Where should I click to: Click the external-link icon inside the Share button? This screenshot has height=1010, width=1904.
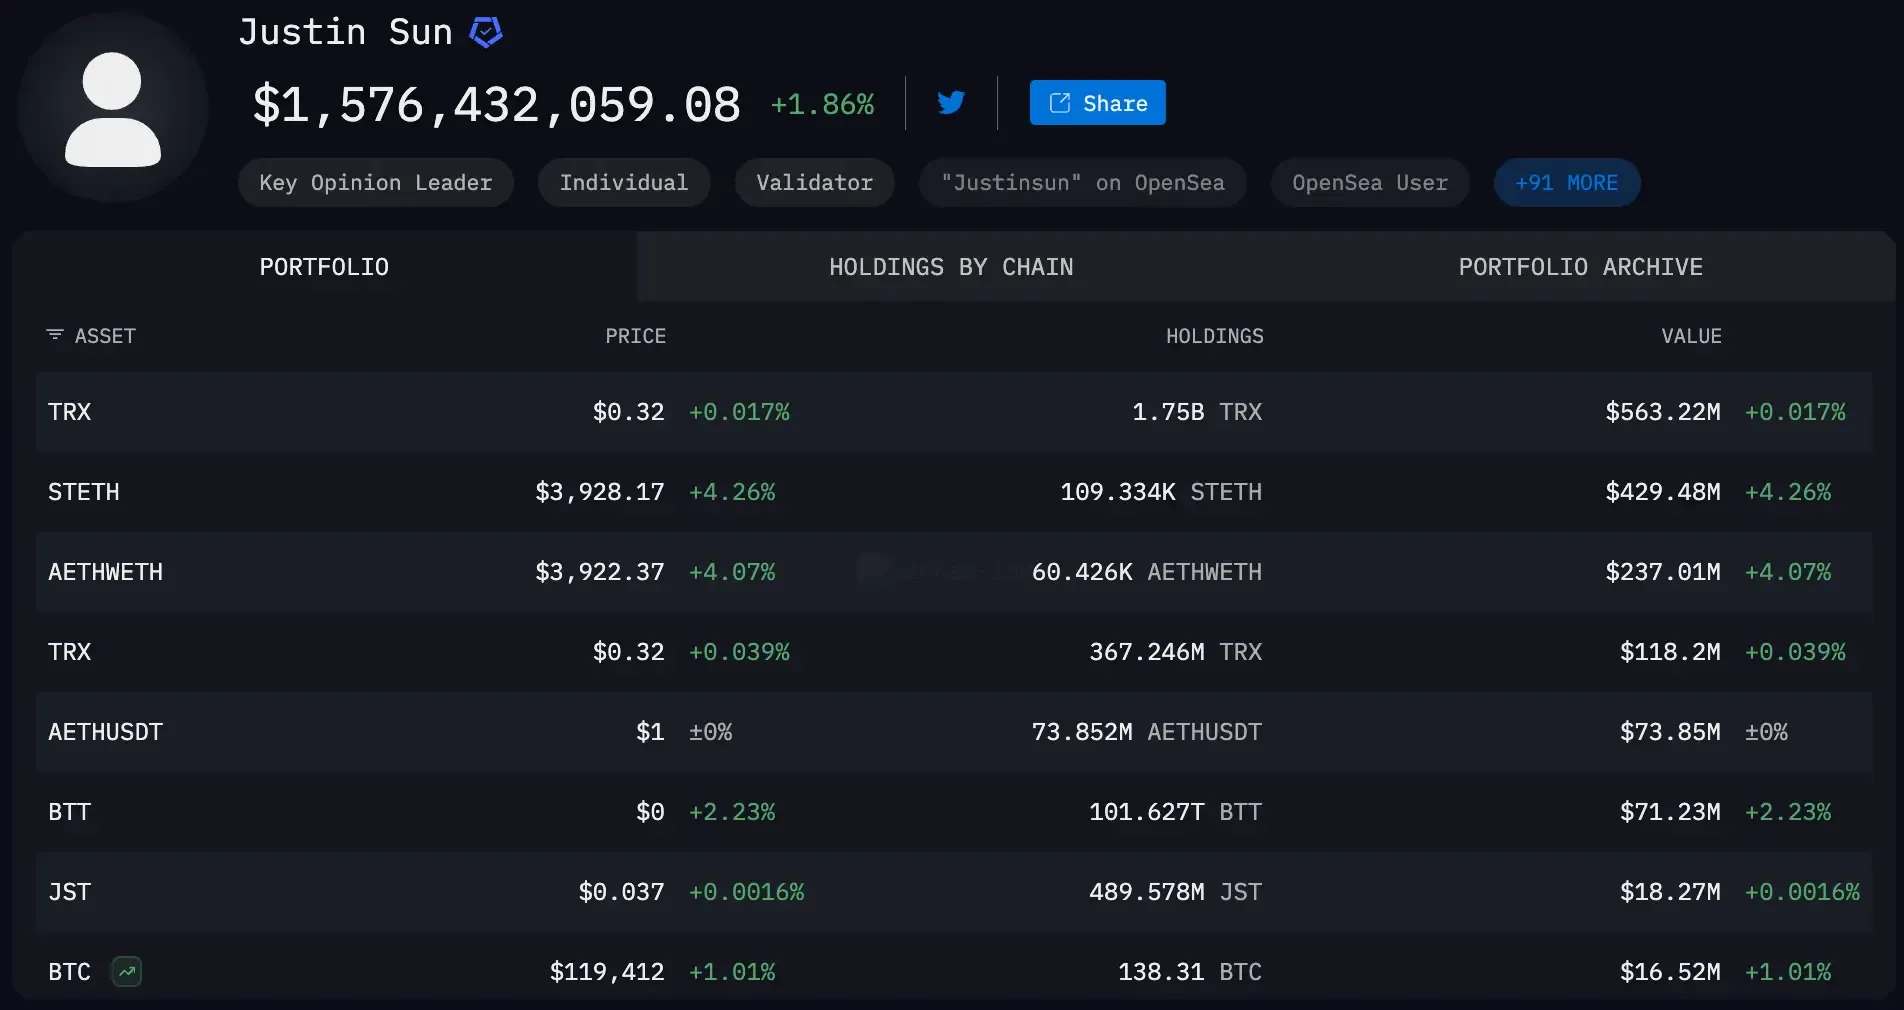tap(1059, 102)
